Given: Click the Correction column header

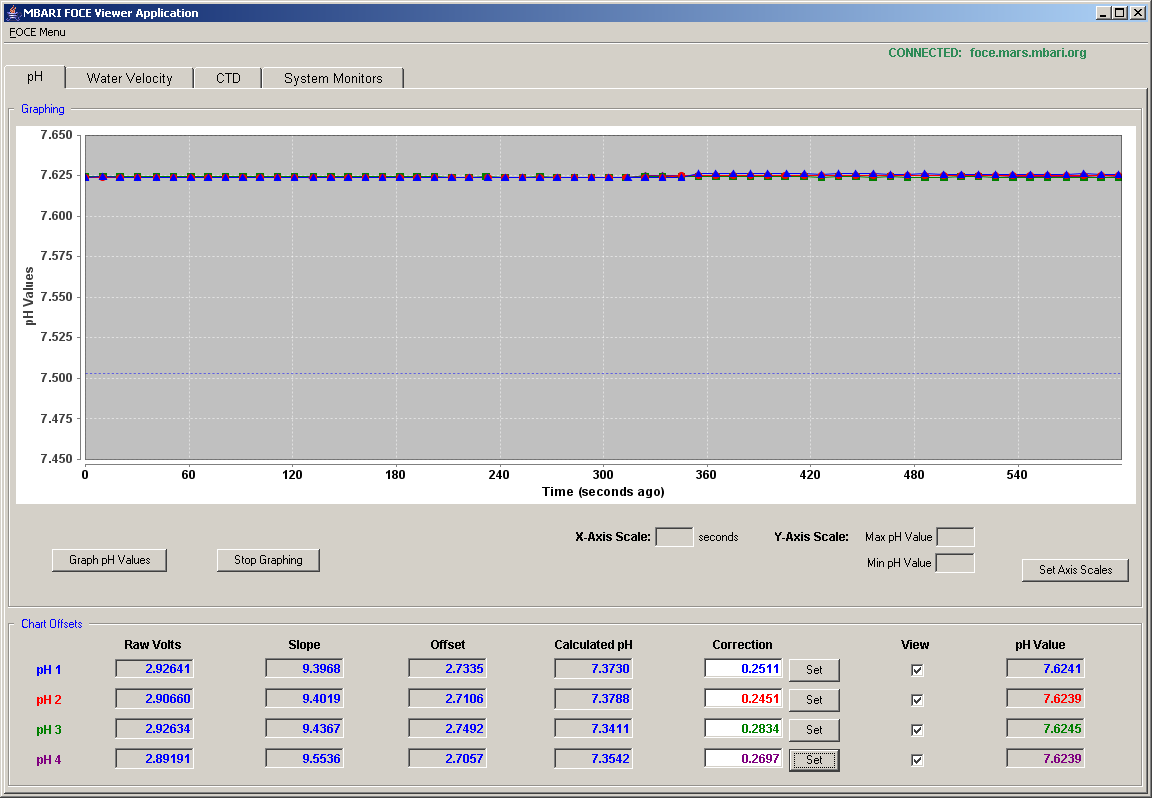Looking at the screenshot, I should pos(742,644).
